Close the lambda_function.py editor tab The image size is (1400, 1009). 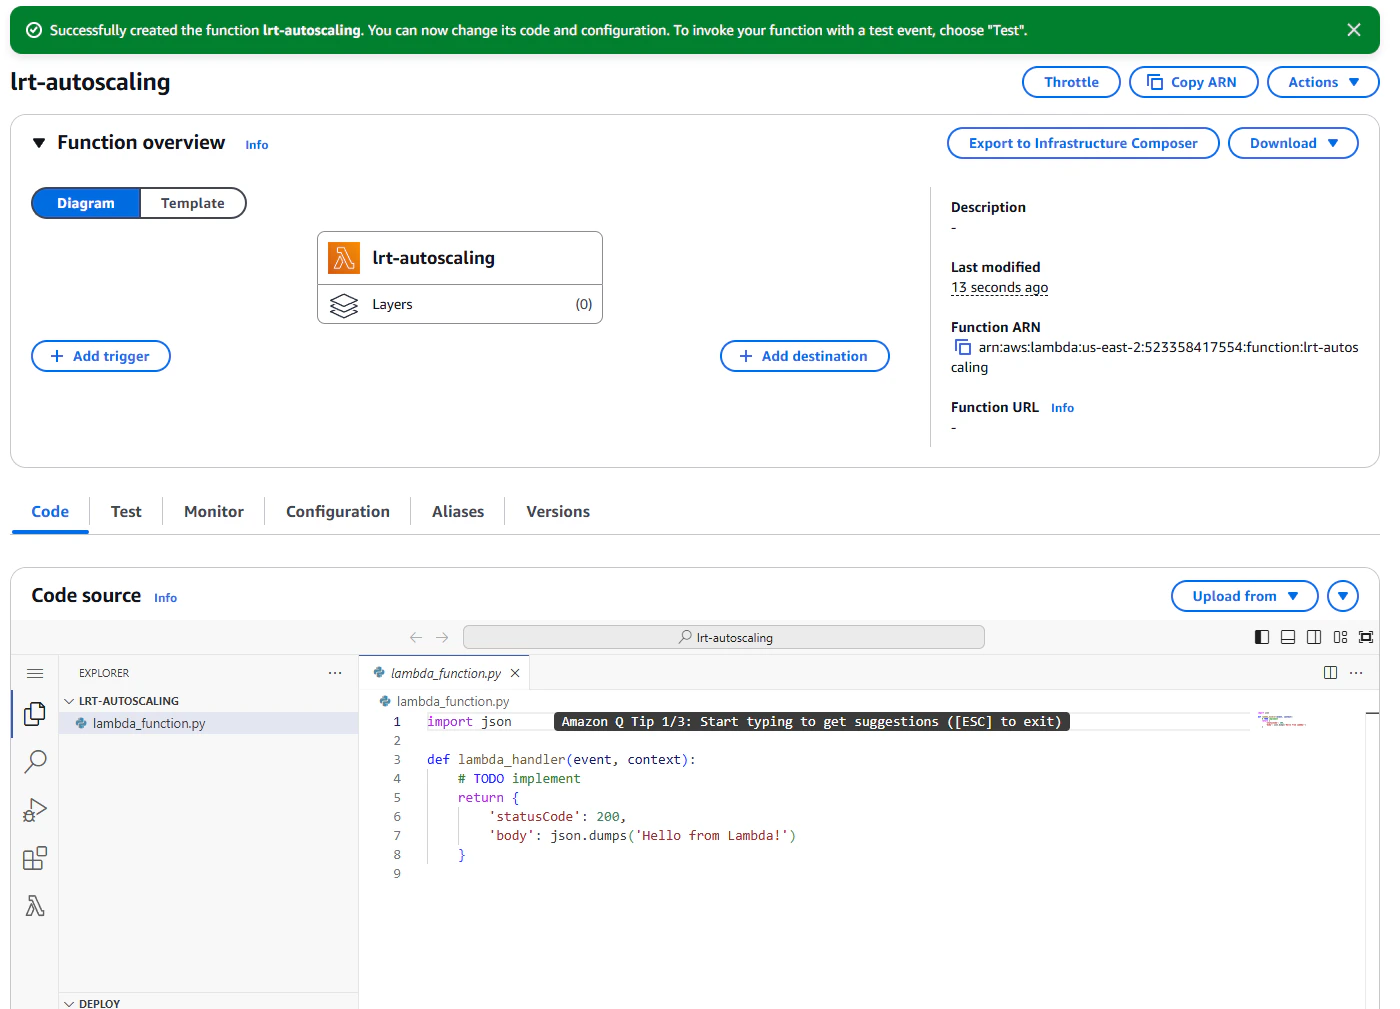click(515, 673)
